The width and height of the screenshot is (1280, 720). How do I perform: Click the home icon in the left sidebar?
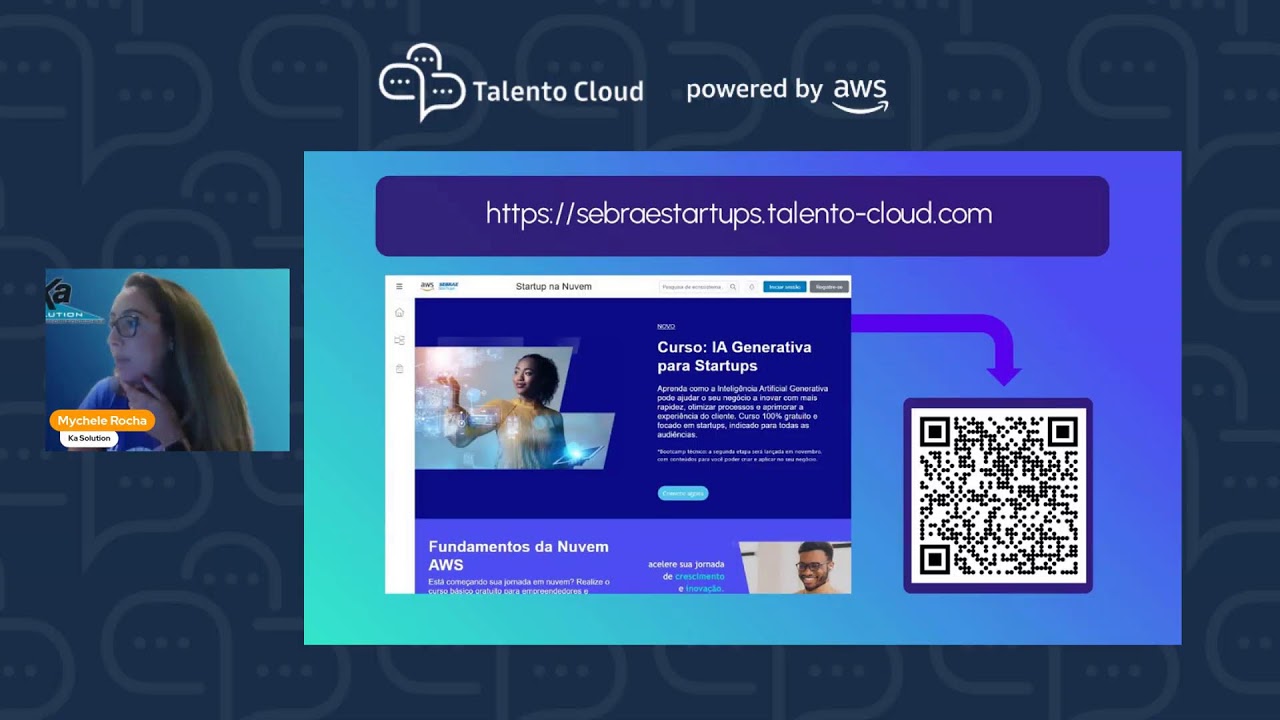399,313
